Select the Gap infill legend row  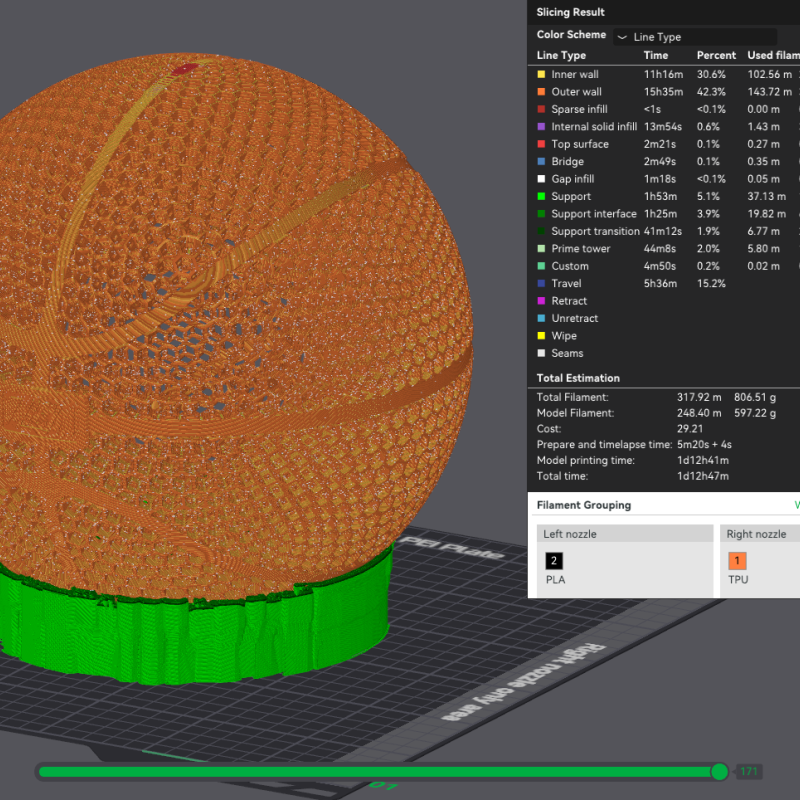[x=572, y=179]
